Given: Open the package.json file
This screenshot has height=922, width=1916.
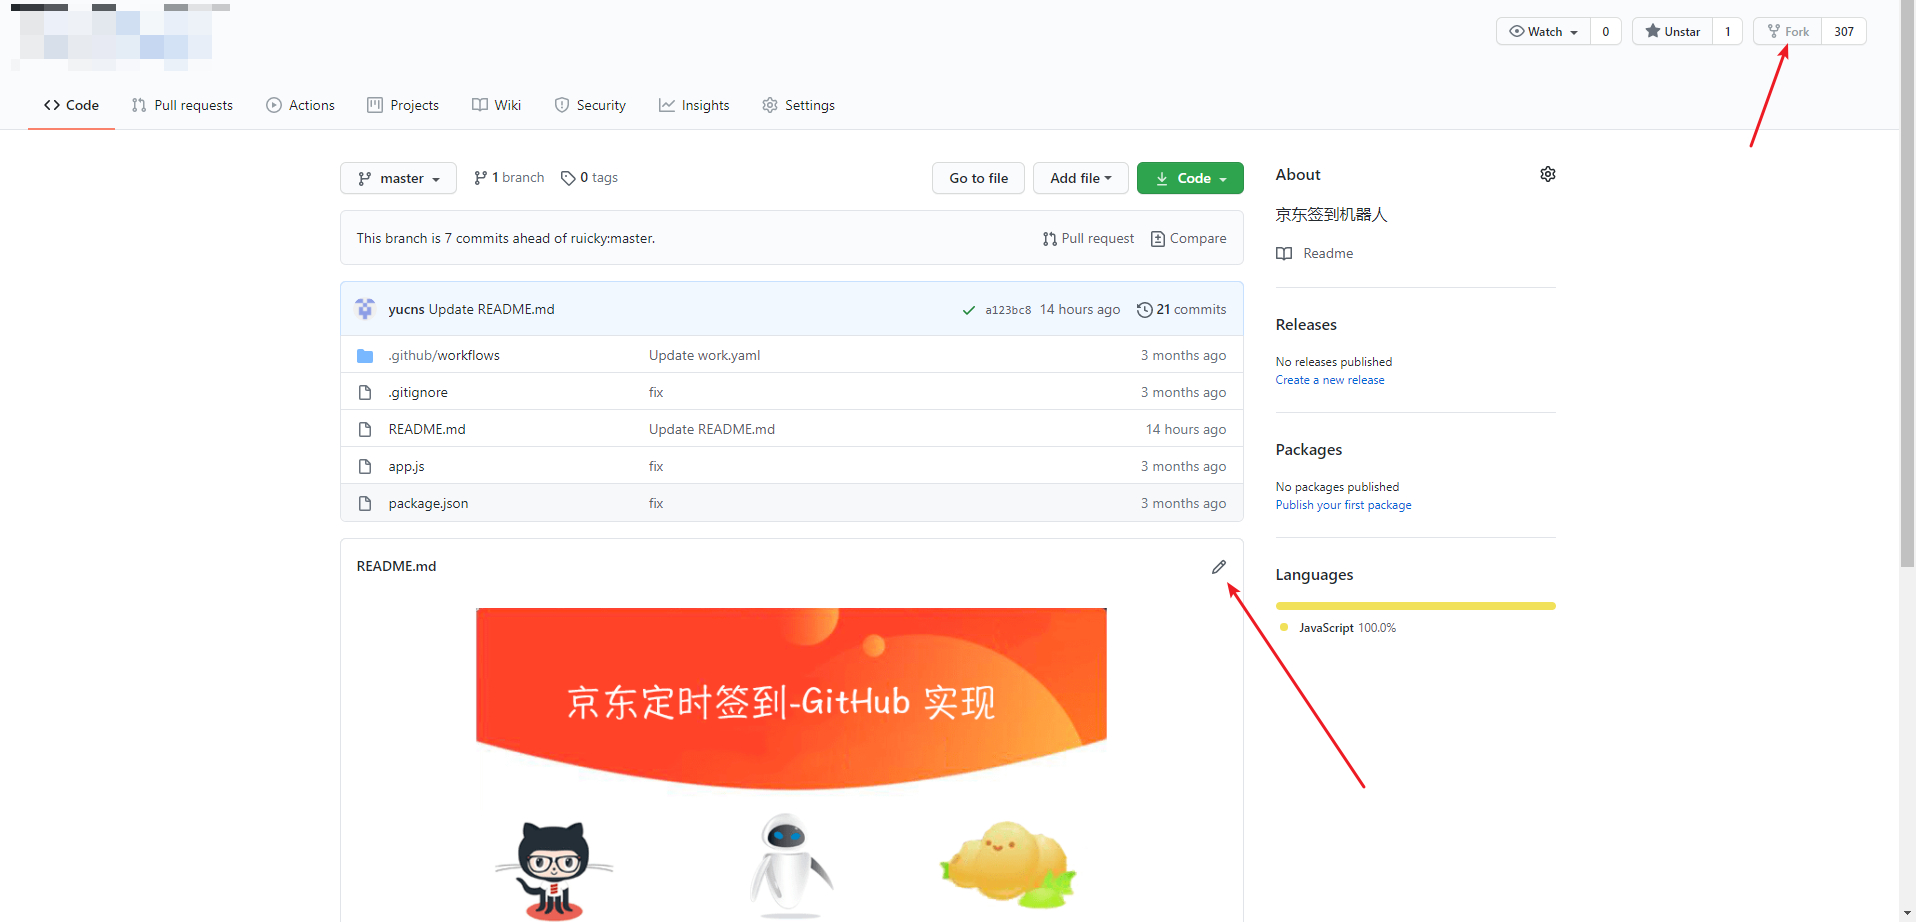Looking at the screenshot, I should click(428, 503).
